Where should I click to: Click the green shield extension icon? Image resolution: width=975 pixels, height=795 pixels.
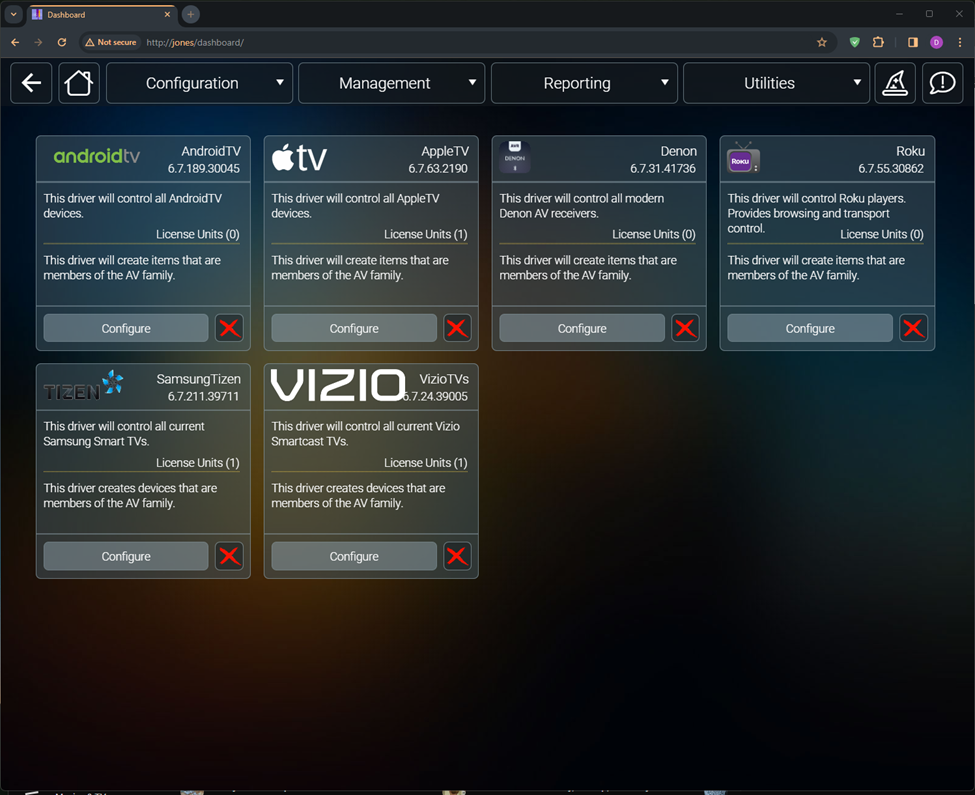[x=854, y=42]
